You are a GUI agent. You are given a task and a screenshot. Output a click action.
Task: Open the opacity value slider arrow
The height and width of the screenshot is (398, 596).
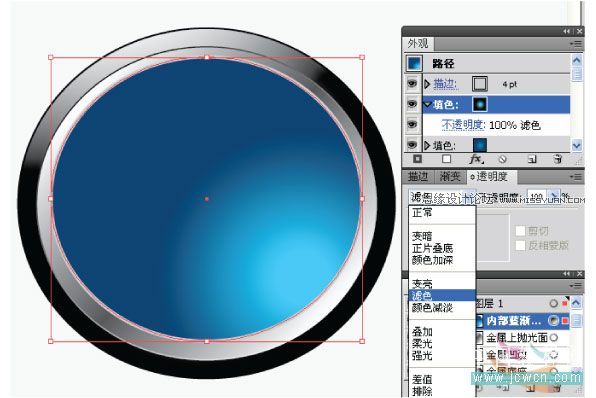coord(555,196)
